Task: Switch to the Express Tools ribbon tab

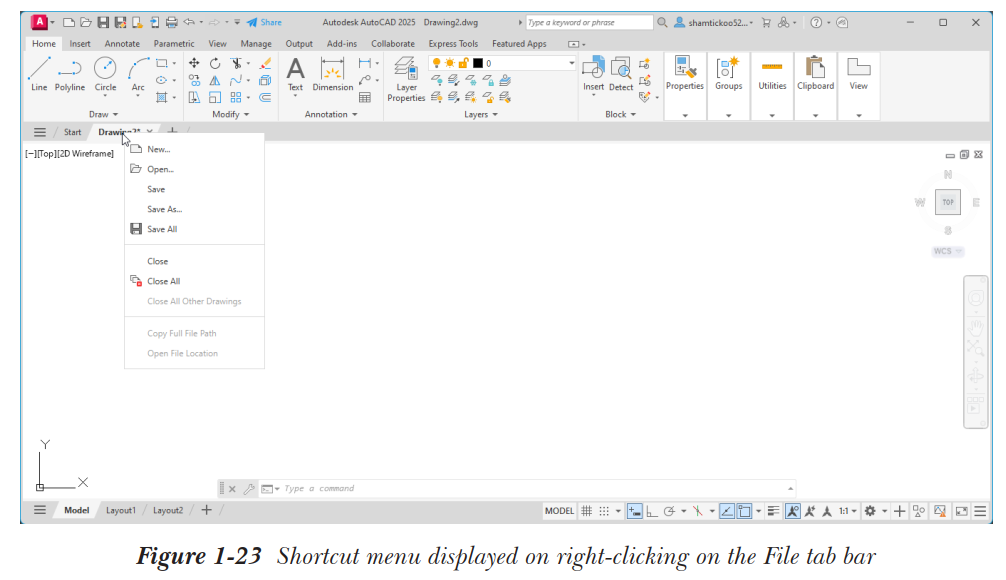Action: coord(453,44)
